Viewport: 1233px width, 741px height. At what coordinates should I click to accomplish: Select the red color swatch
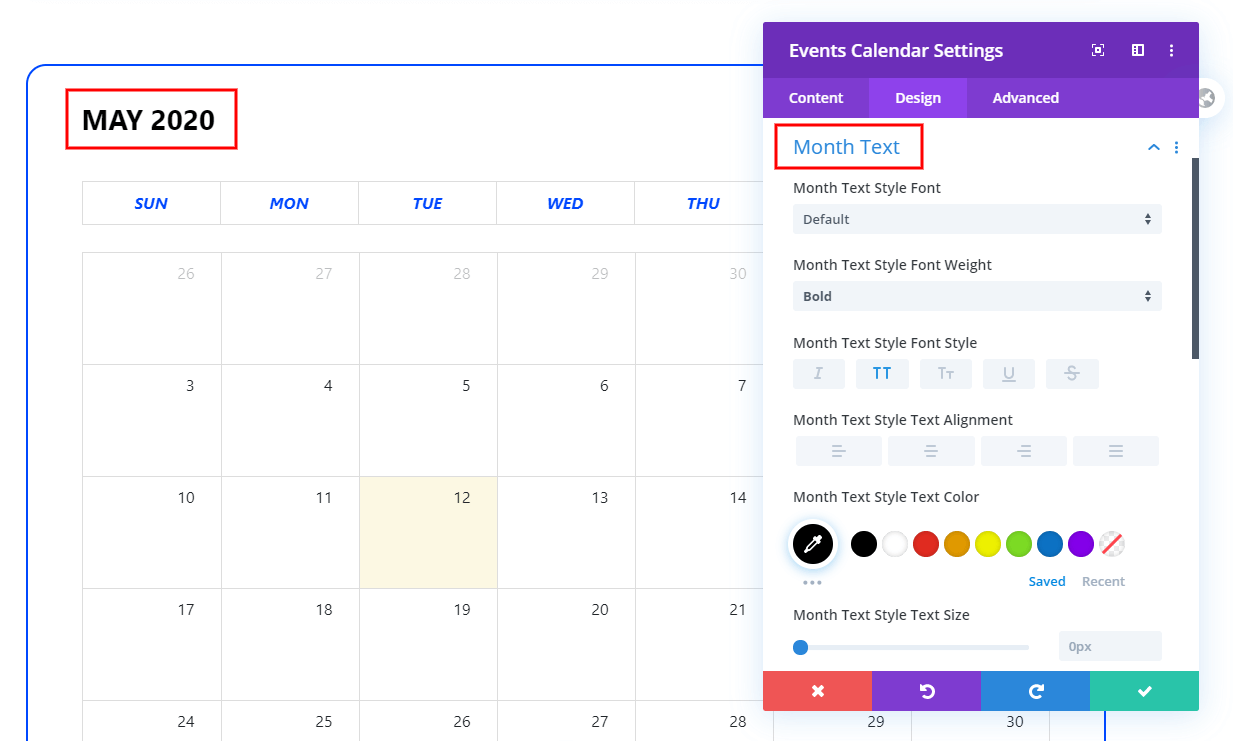tap(926, 544)
